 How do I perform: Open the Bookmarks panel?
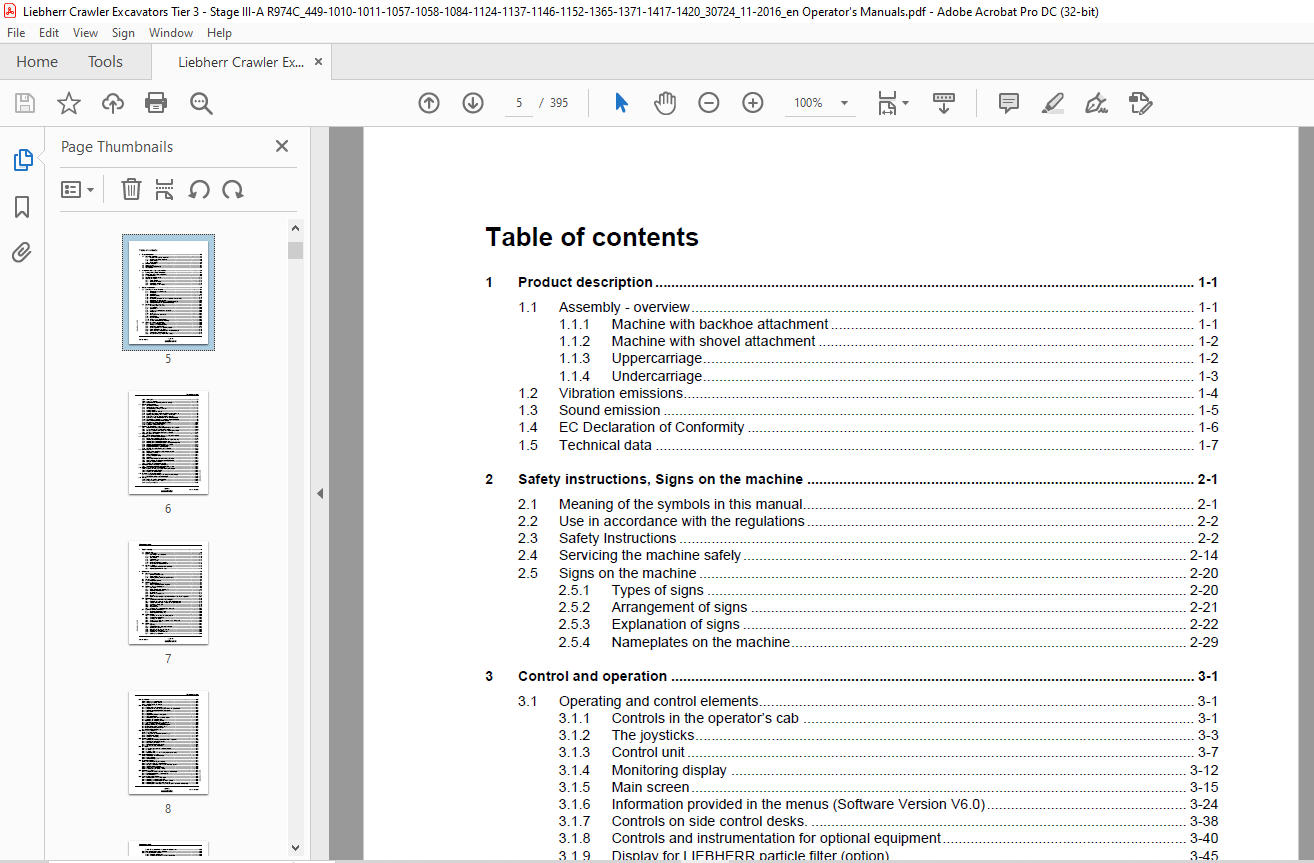(22, 207)
